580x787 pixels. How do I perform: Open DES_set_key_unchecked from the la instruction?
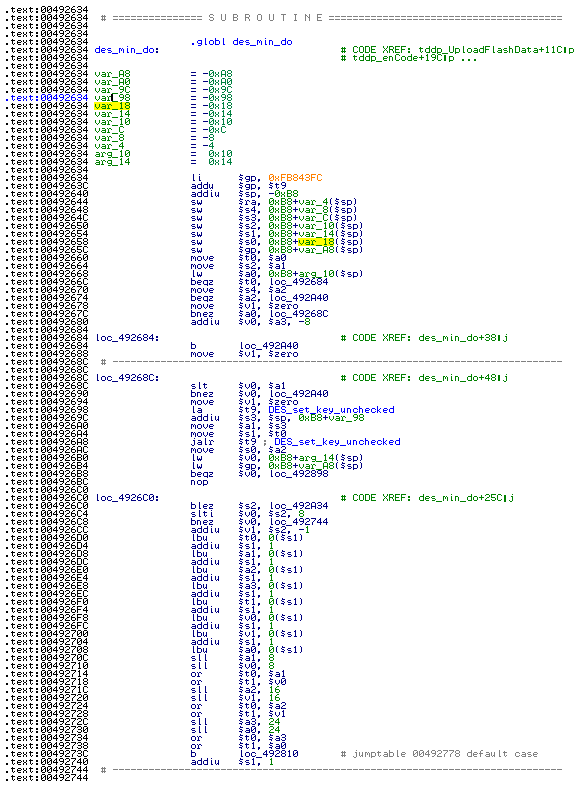(331, 410)
